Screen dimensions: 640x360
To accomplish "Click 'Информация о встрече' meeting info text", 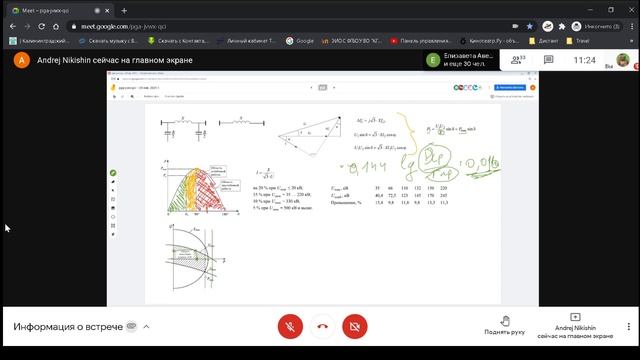I will [68, 327].
